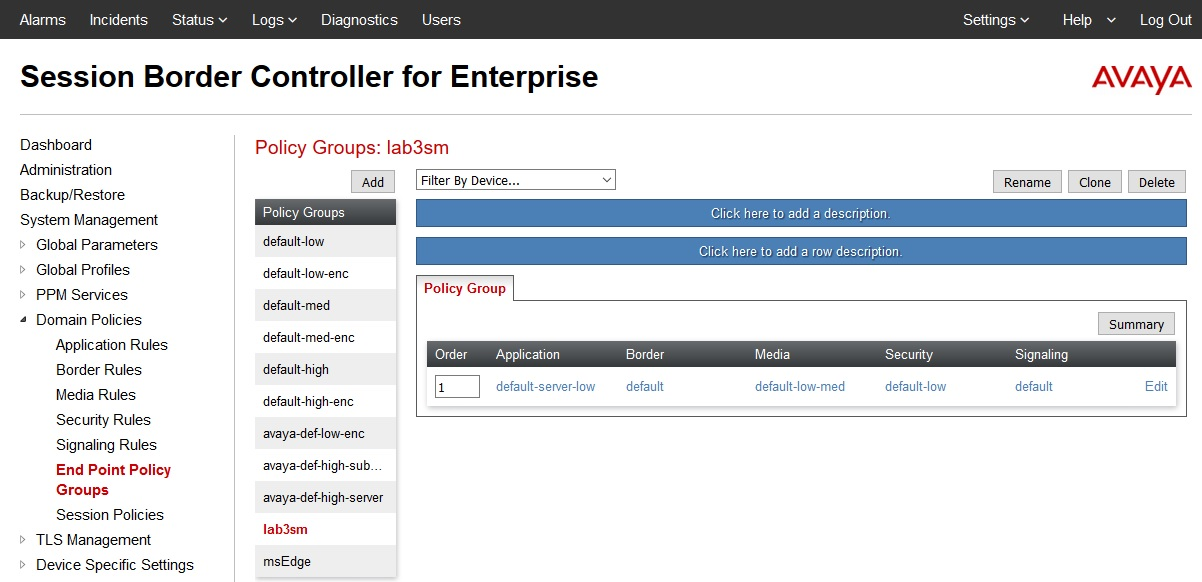
Task: Open Signaling Rules under Domain Policies
Action: pyautogui.click(x=106, y=445)
